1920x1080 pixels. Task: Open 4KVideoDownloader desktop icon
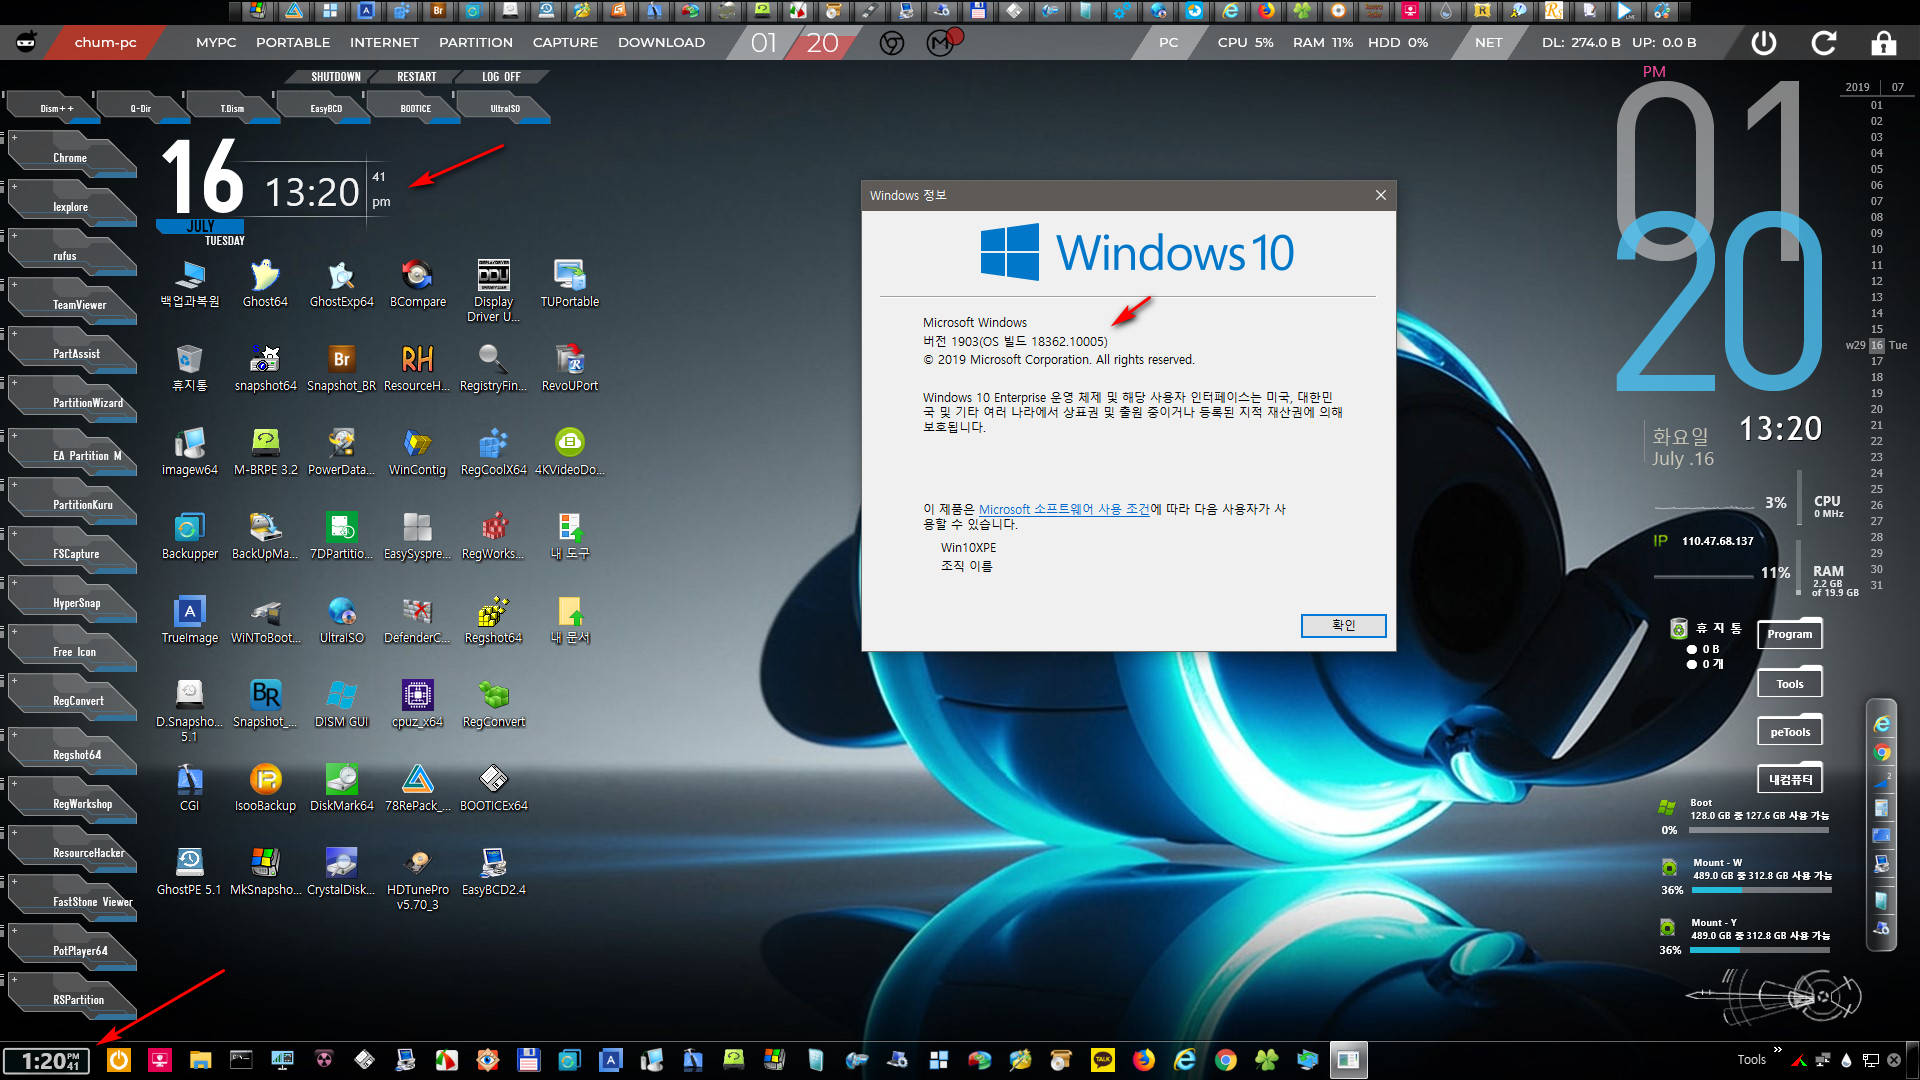(x=569, y=451)
